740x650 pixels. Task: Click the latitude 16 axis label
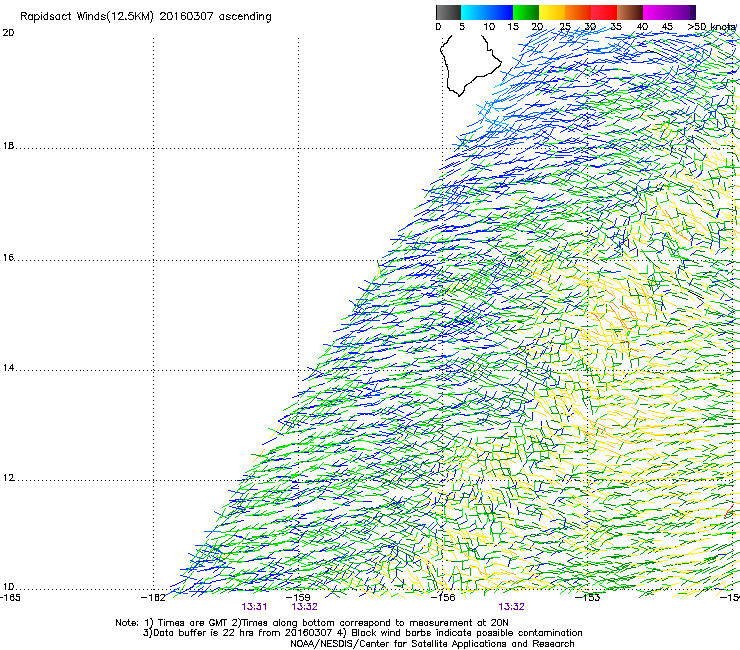click(8, 257)
